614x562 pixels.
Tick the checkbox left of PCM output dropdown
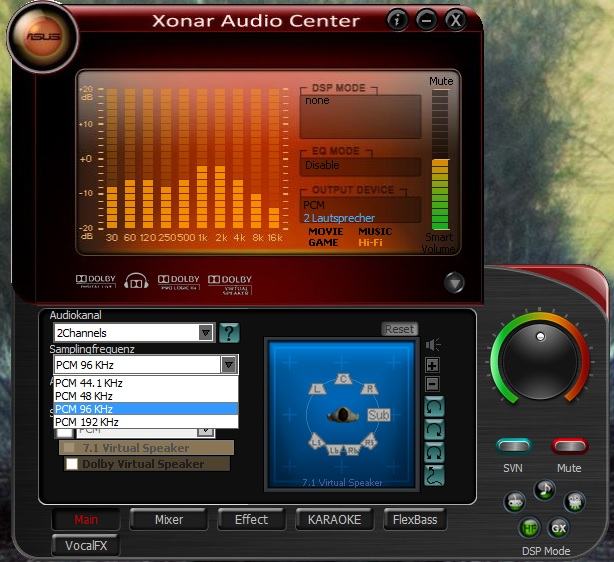(x=65, y=432)
